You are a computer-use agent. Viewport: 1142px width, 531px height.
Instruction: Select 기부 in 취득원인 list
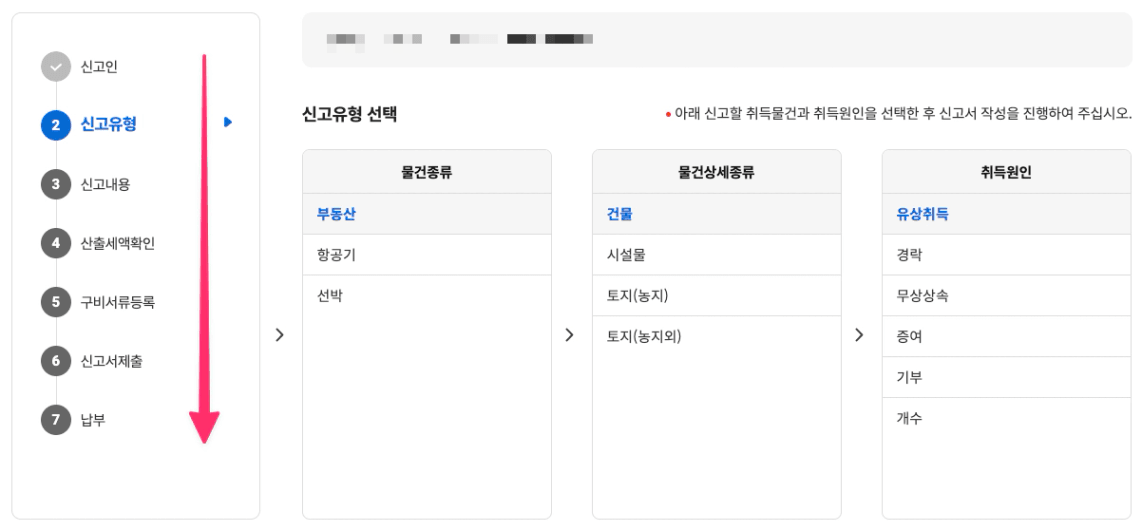click(1007, 377)
